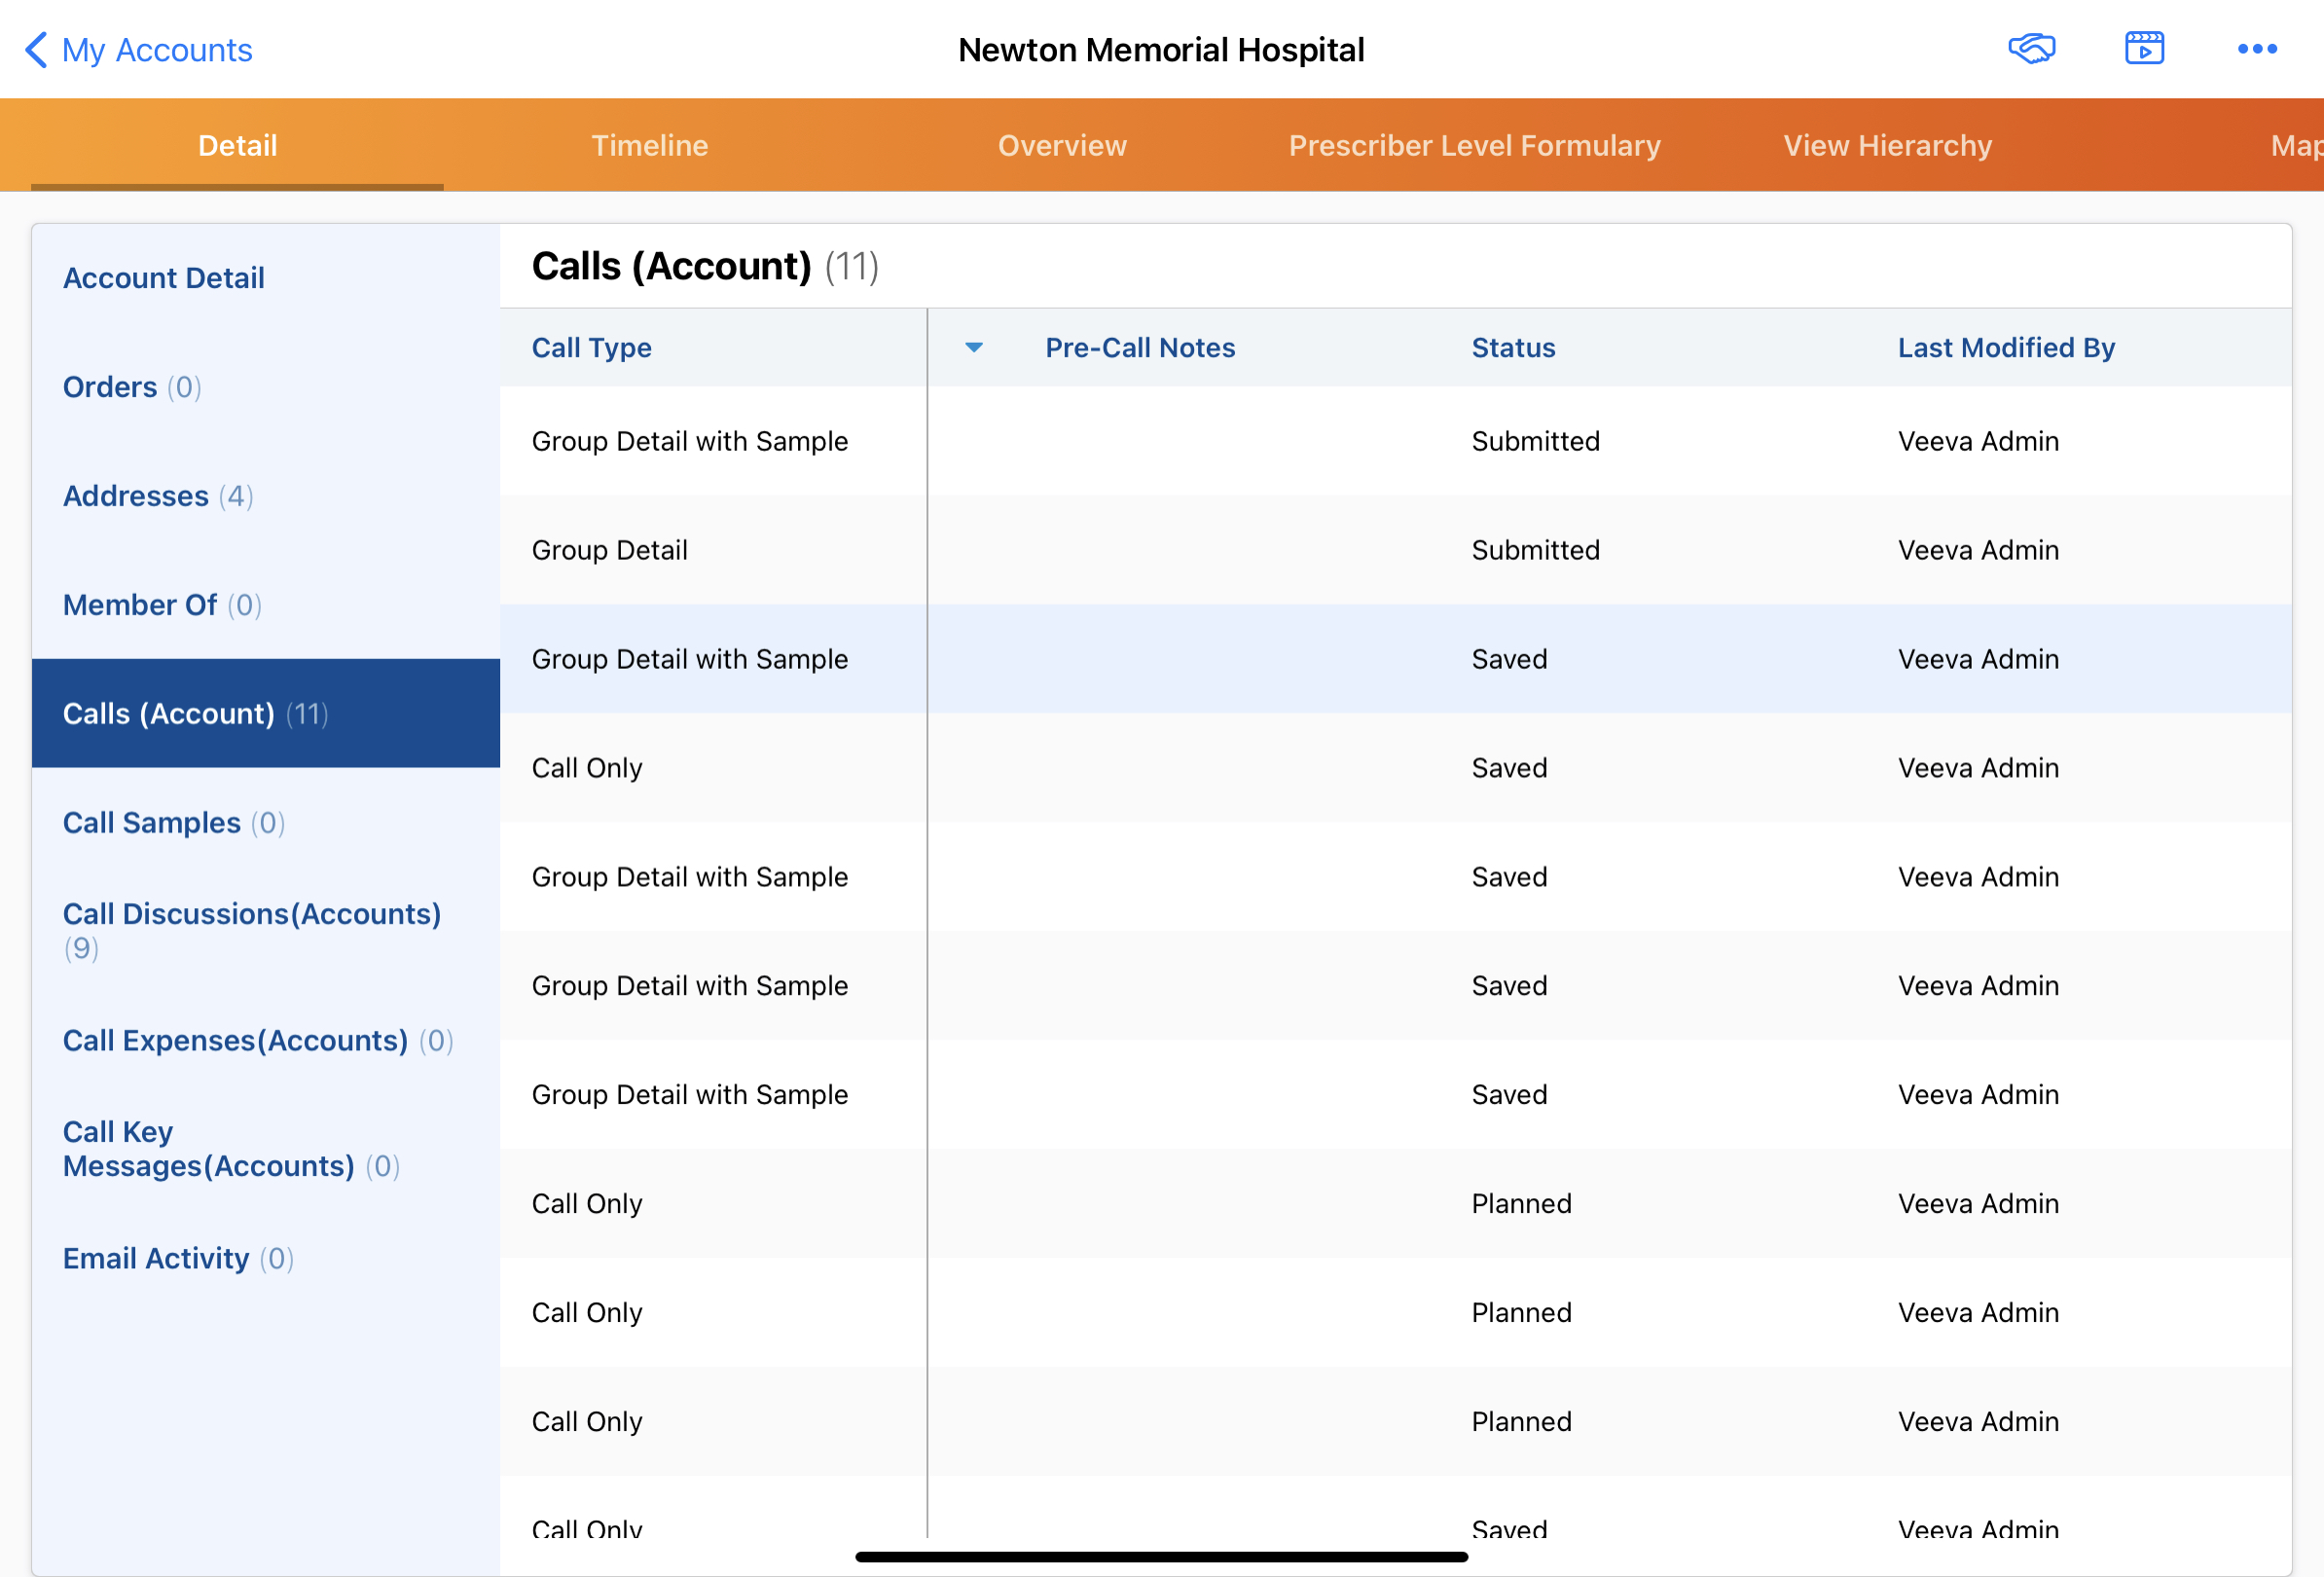Switch to the Timeline tab

pos(649,146)
